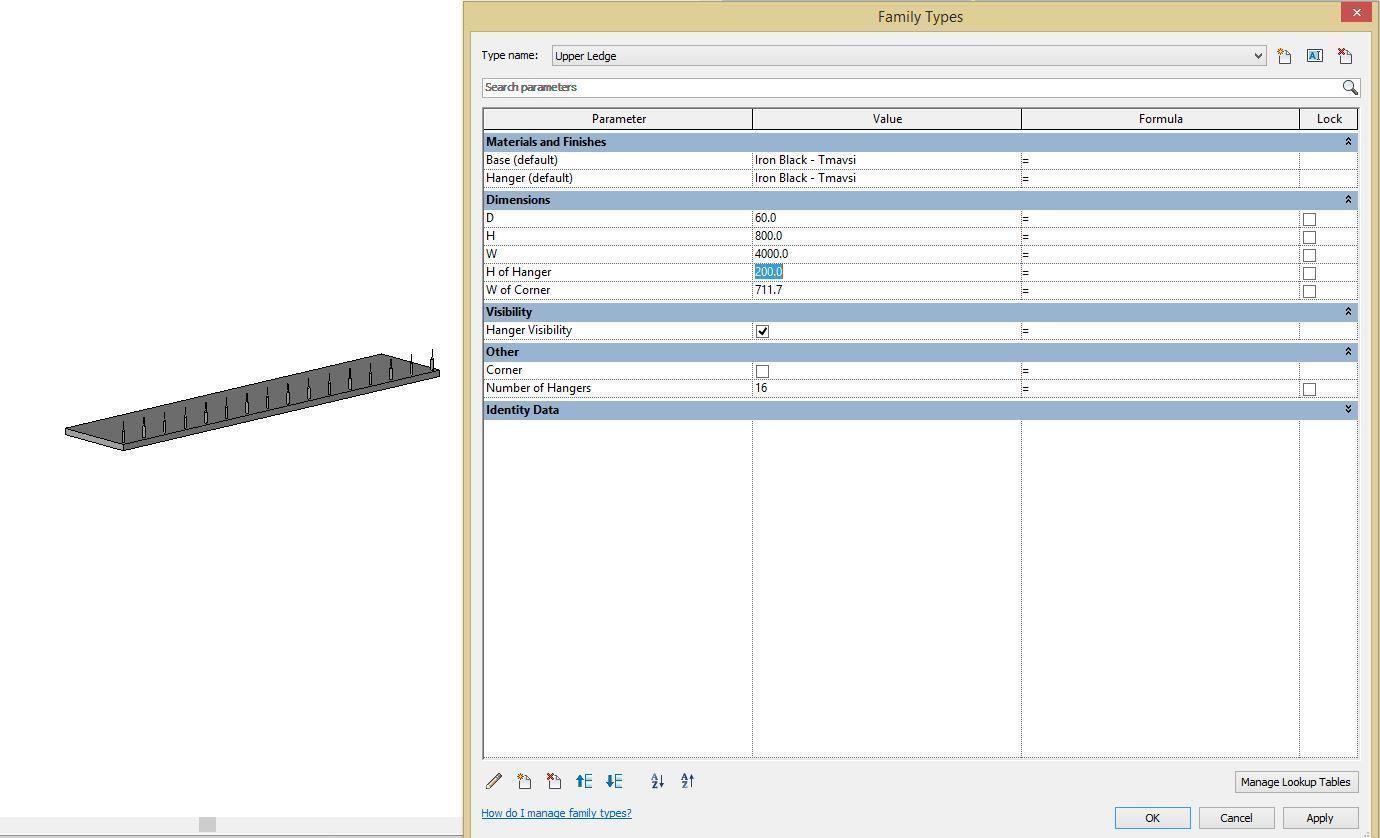Viewport: 1380px width, 838px height.
Task: Click the Delete Type icon
Action: pyautogui.click(x=1344, y=56)
